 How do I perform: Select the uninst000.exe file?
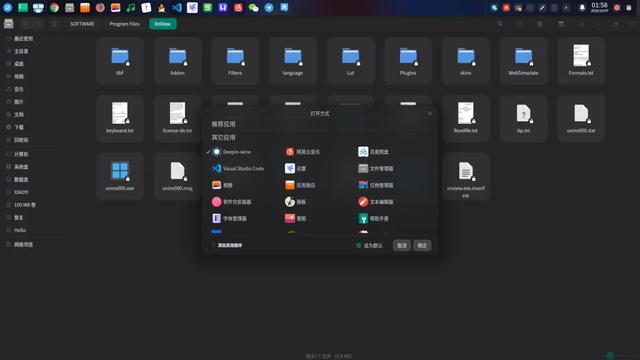[x=120, y=176]
